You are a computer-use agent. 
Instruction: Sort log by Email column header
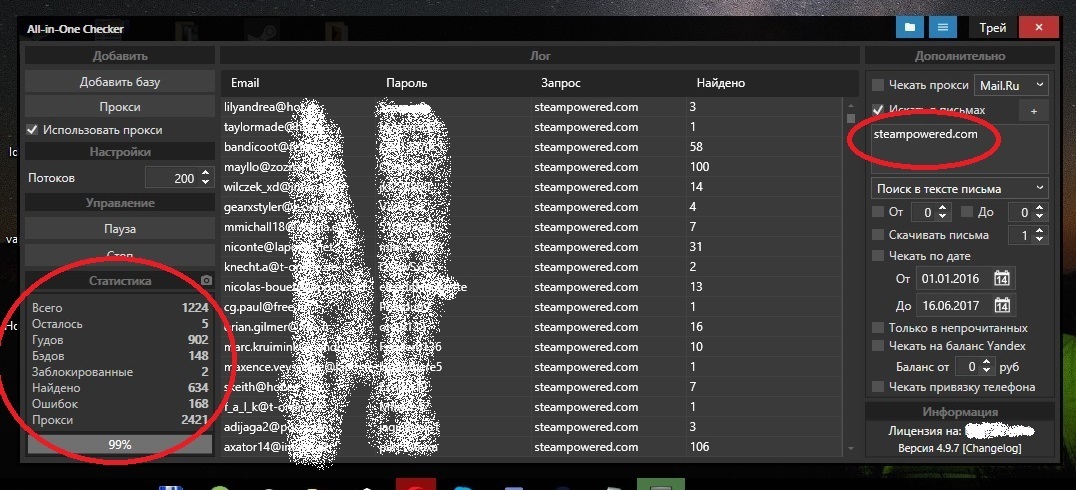(245, 83)
